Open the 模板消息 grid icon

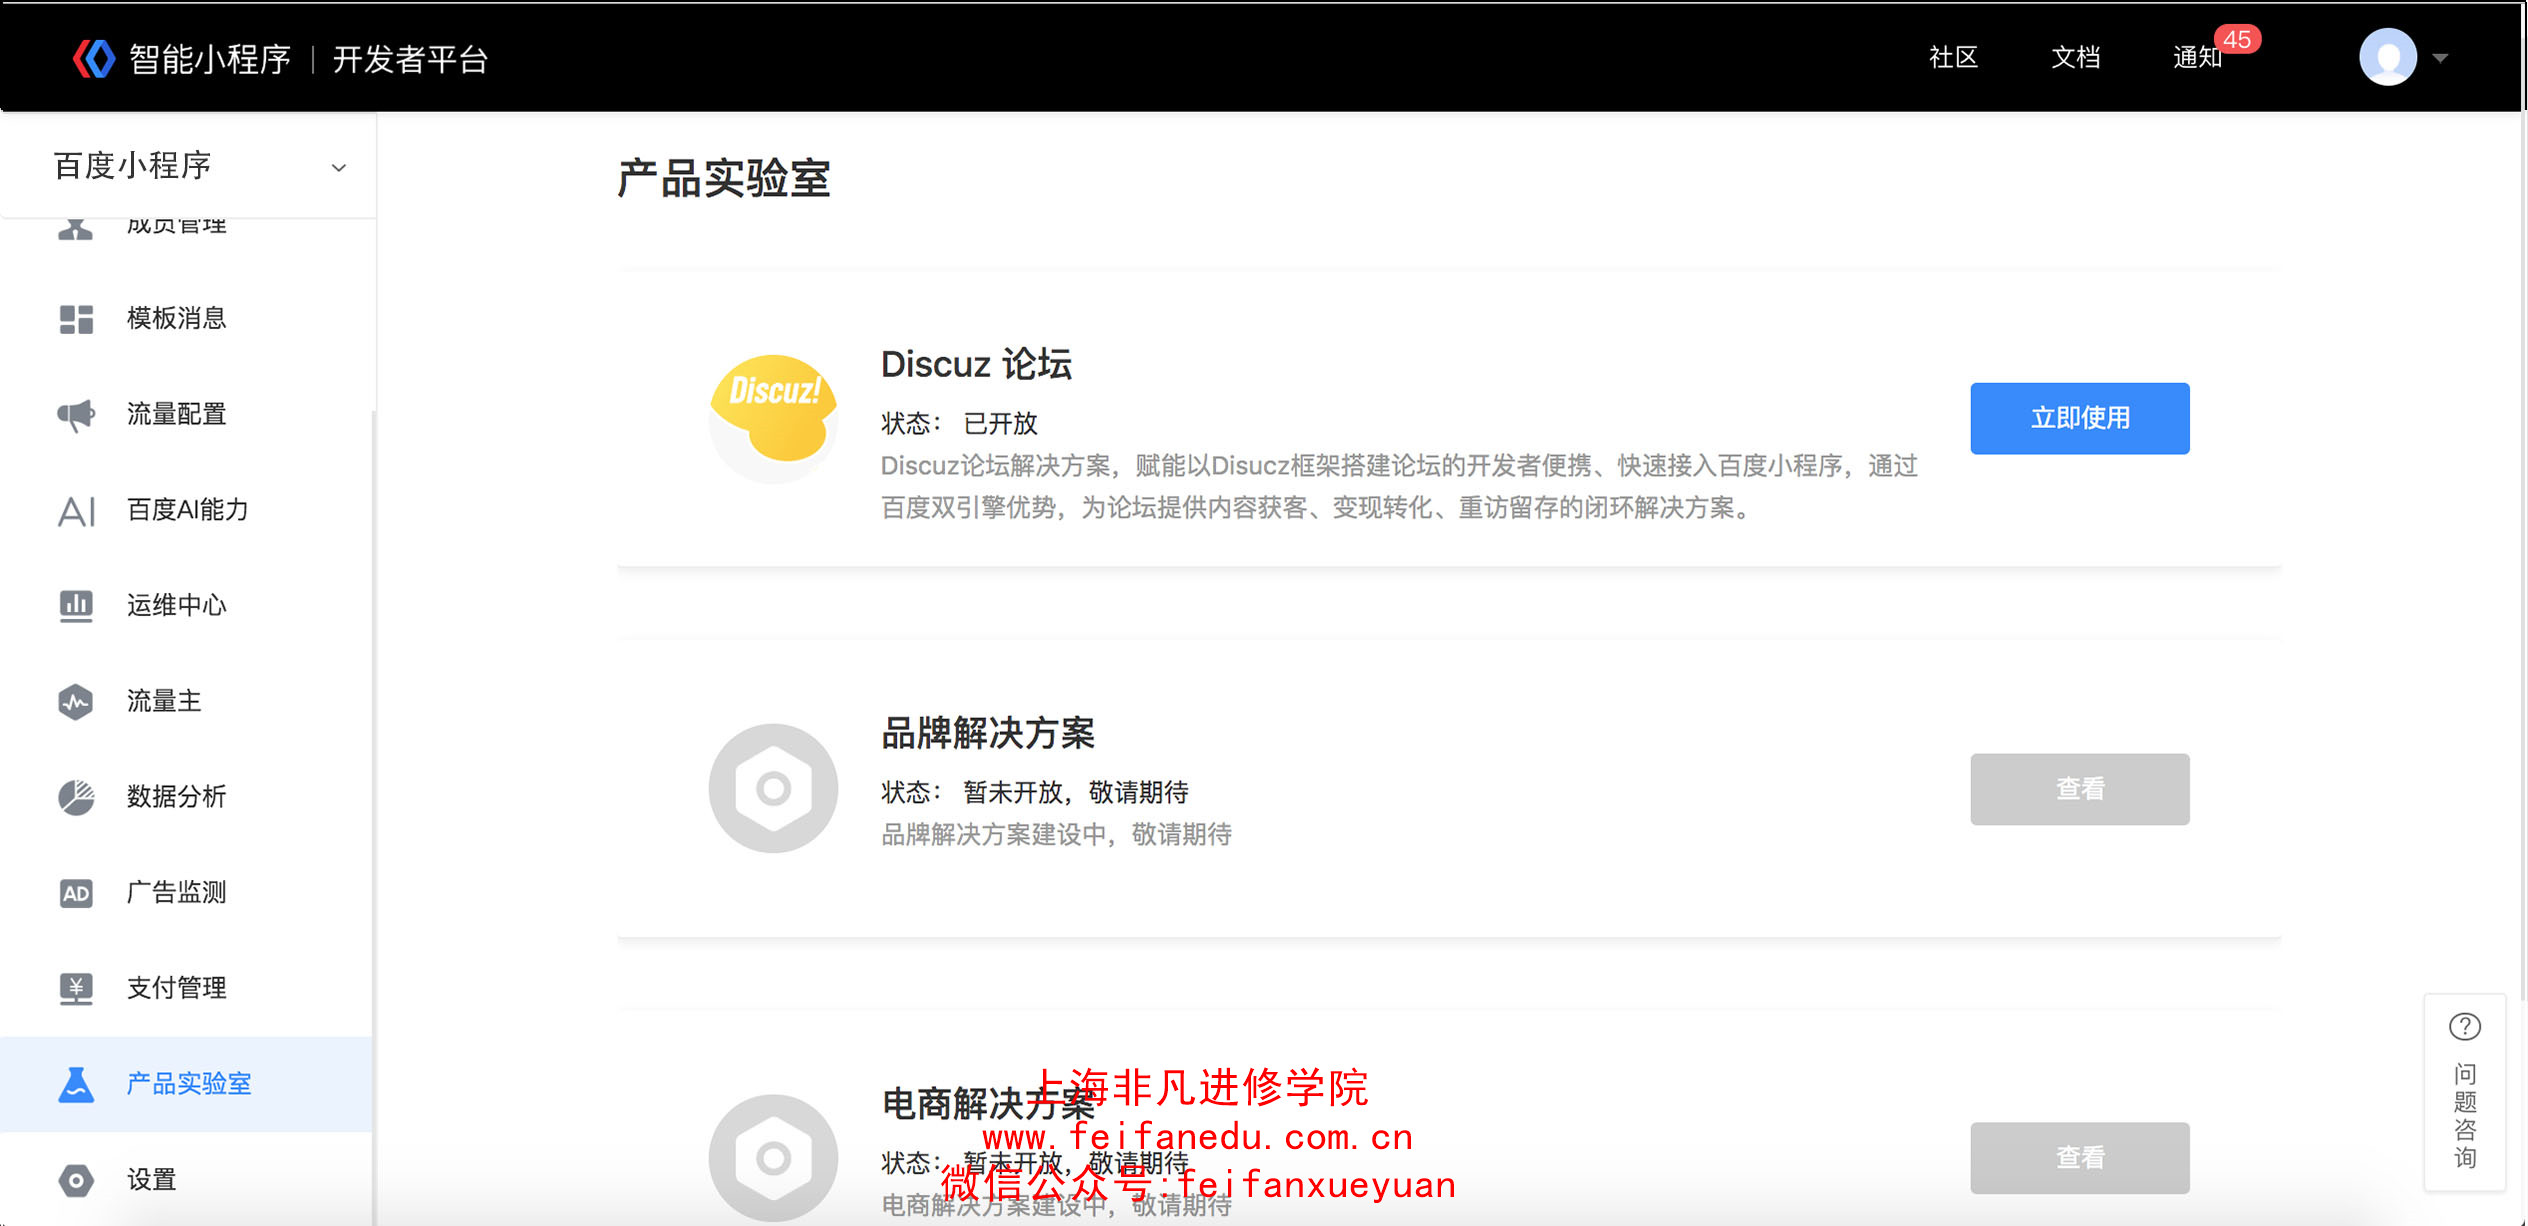tap(76, 319)
